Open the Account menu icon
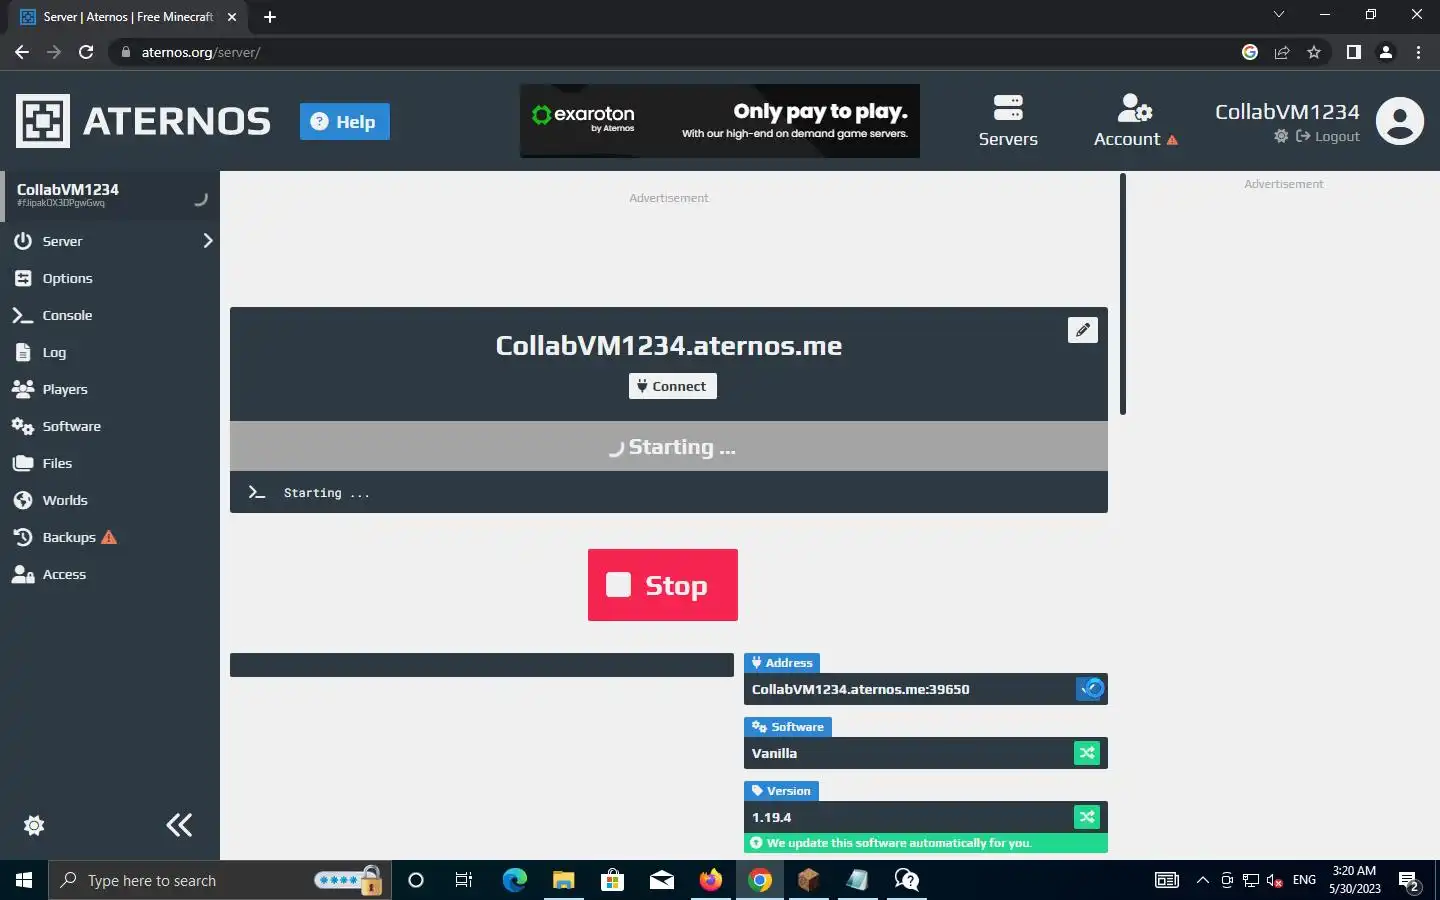The image size is (1440, 900). [x=1135, y=107]
